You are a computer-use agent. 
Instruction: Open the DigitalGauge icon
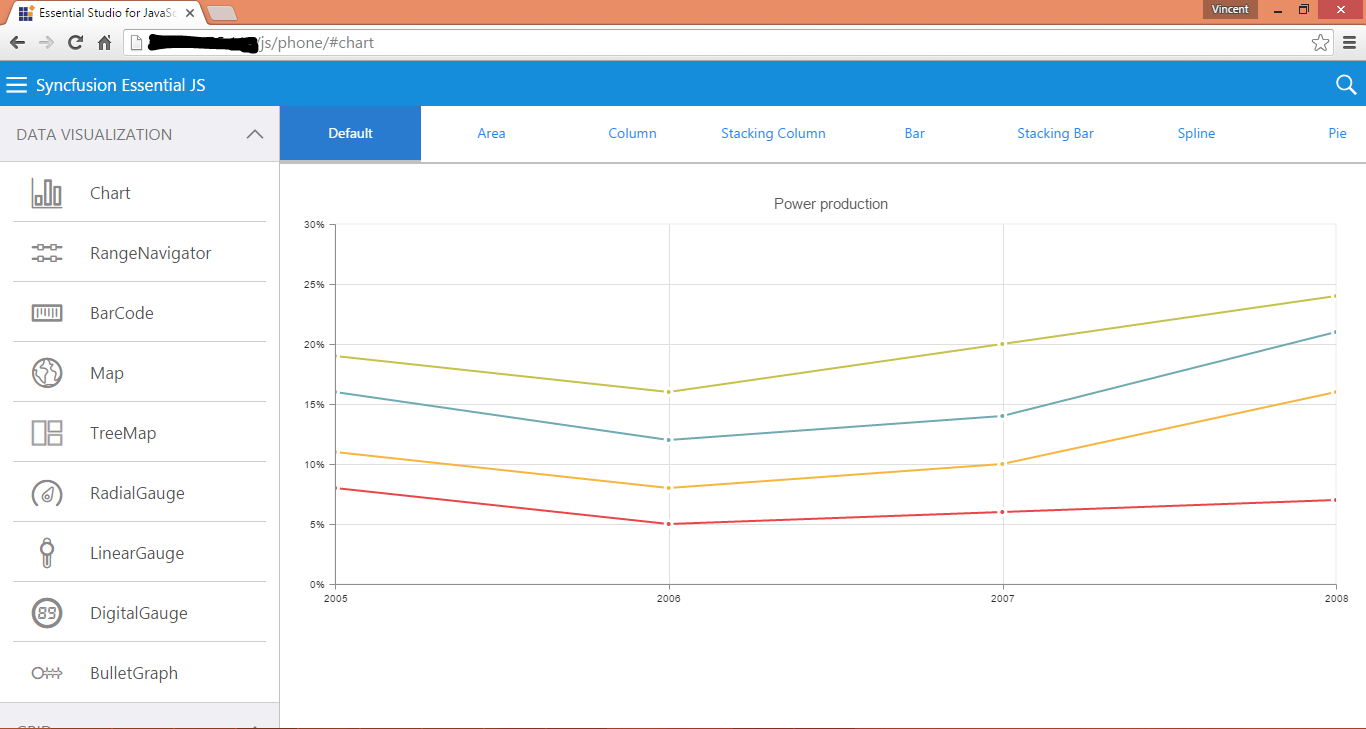(47, 613)
